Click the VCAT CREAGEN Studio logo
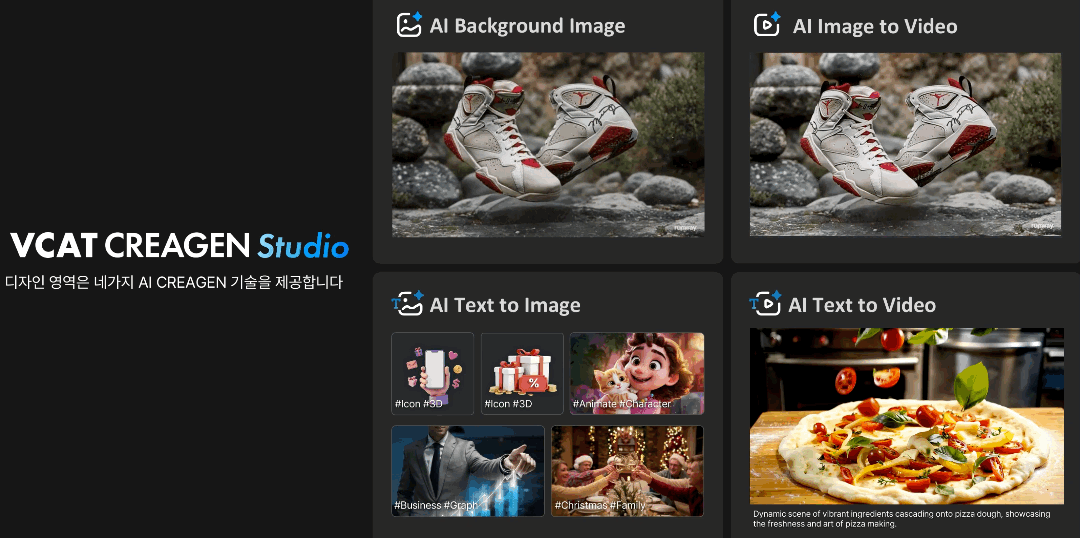 [x=180, y=245]
